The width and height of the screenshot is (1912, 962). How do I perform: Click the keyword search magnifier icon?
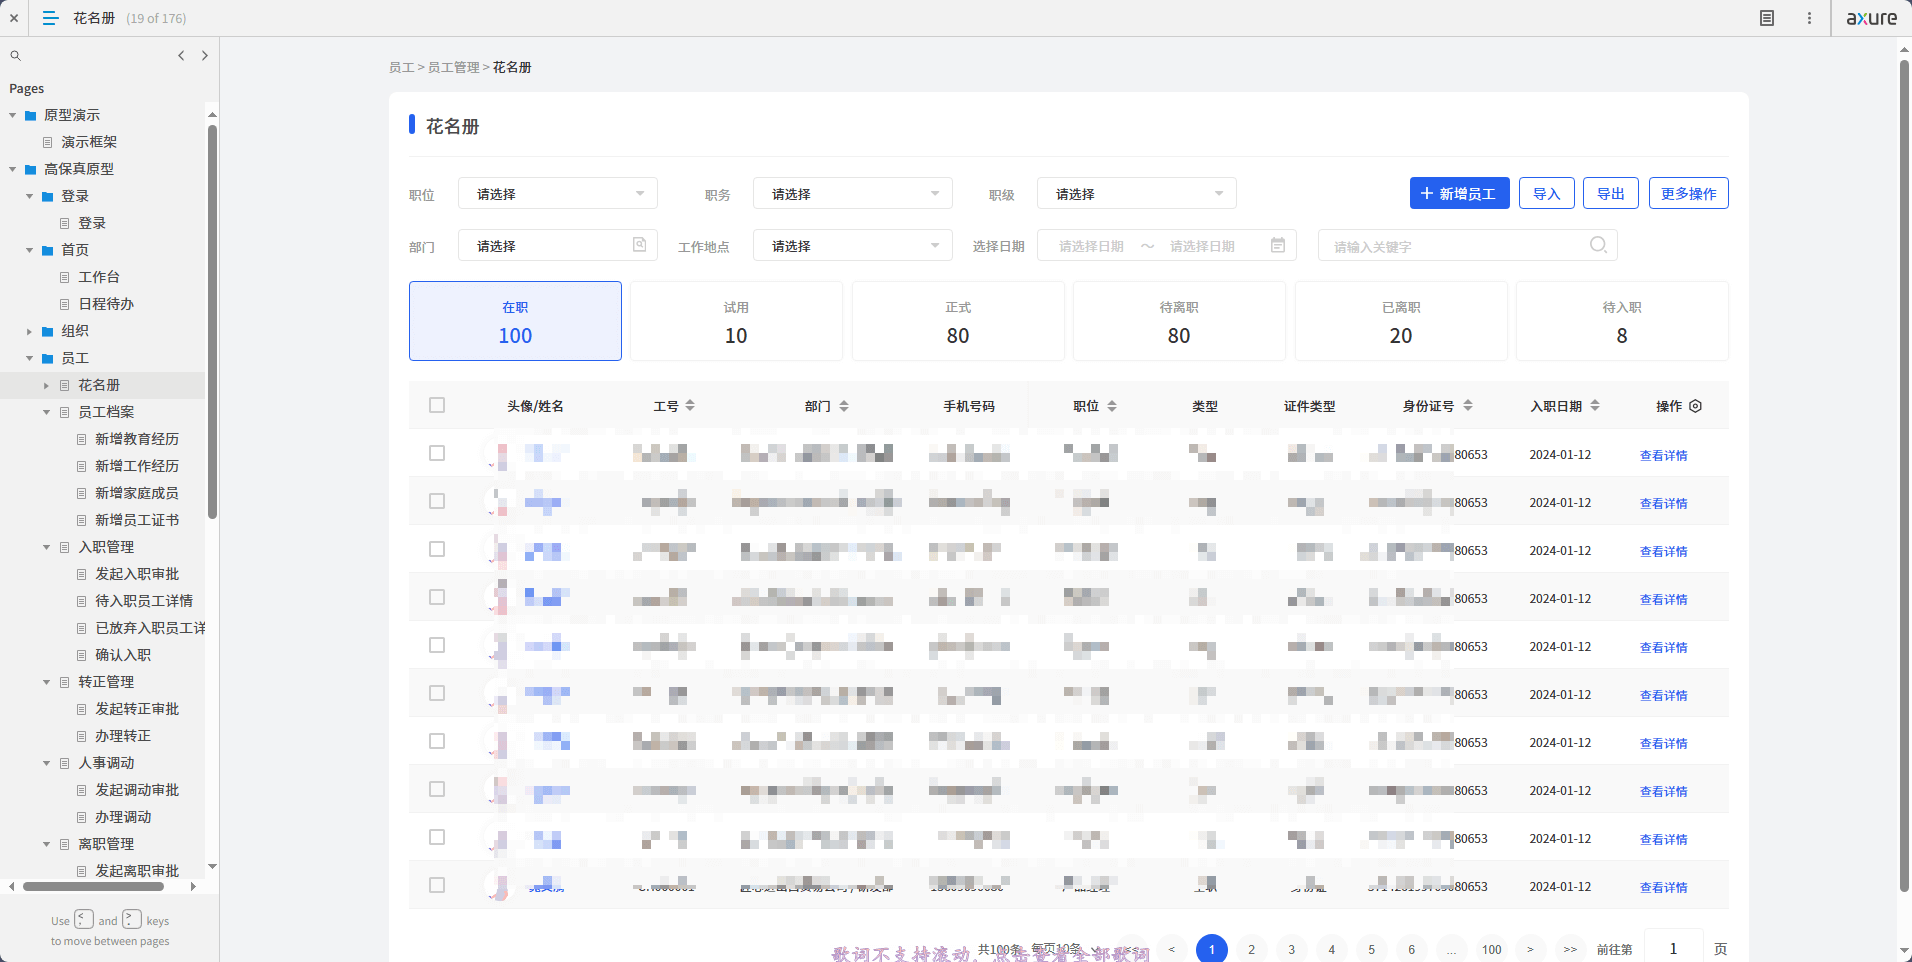(x=1598, y=245)
